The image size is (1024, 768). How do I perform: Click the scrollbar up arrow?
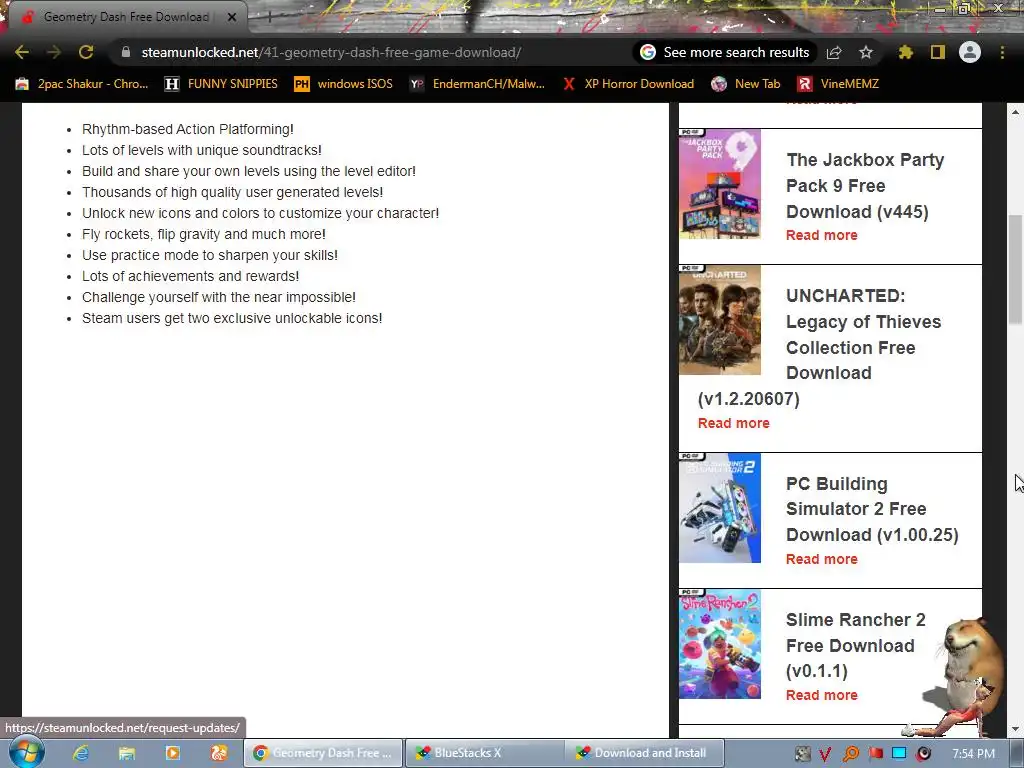[1015, 112]
